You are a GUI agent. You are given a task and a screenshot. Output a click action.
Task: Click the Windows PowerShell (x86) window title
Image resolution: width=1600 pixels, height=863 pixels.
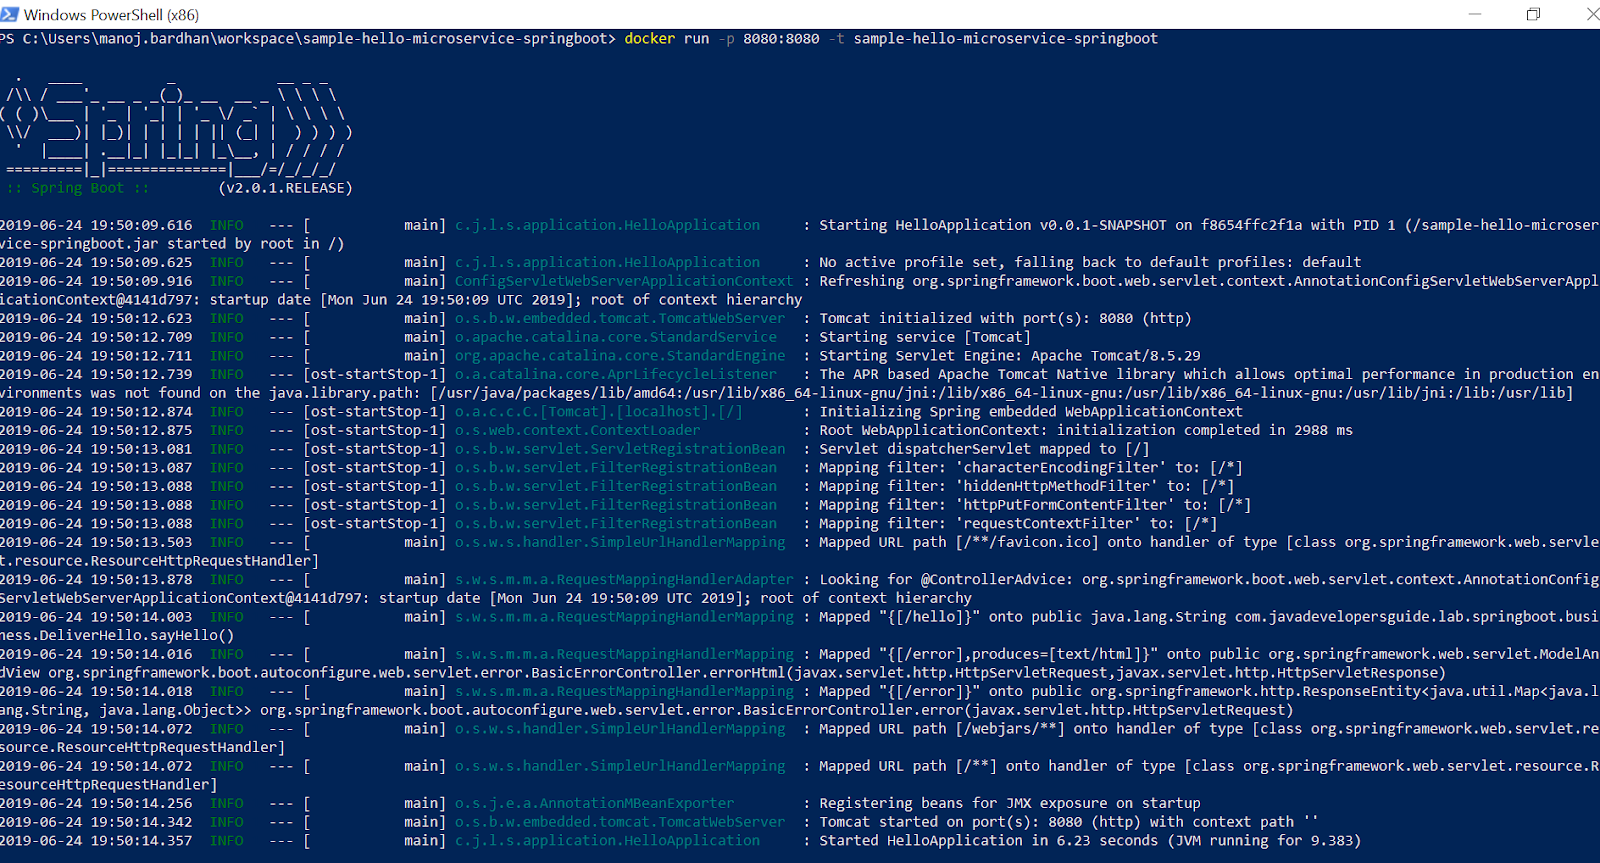111,15
